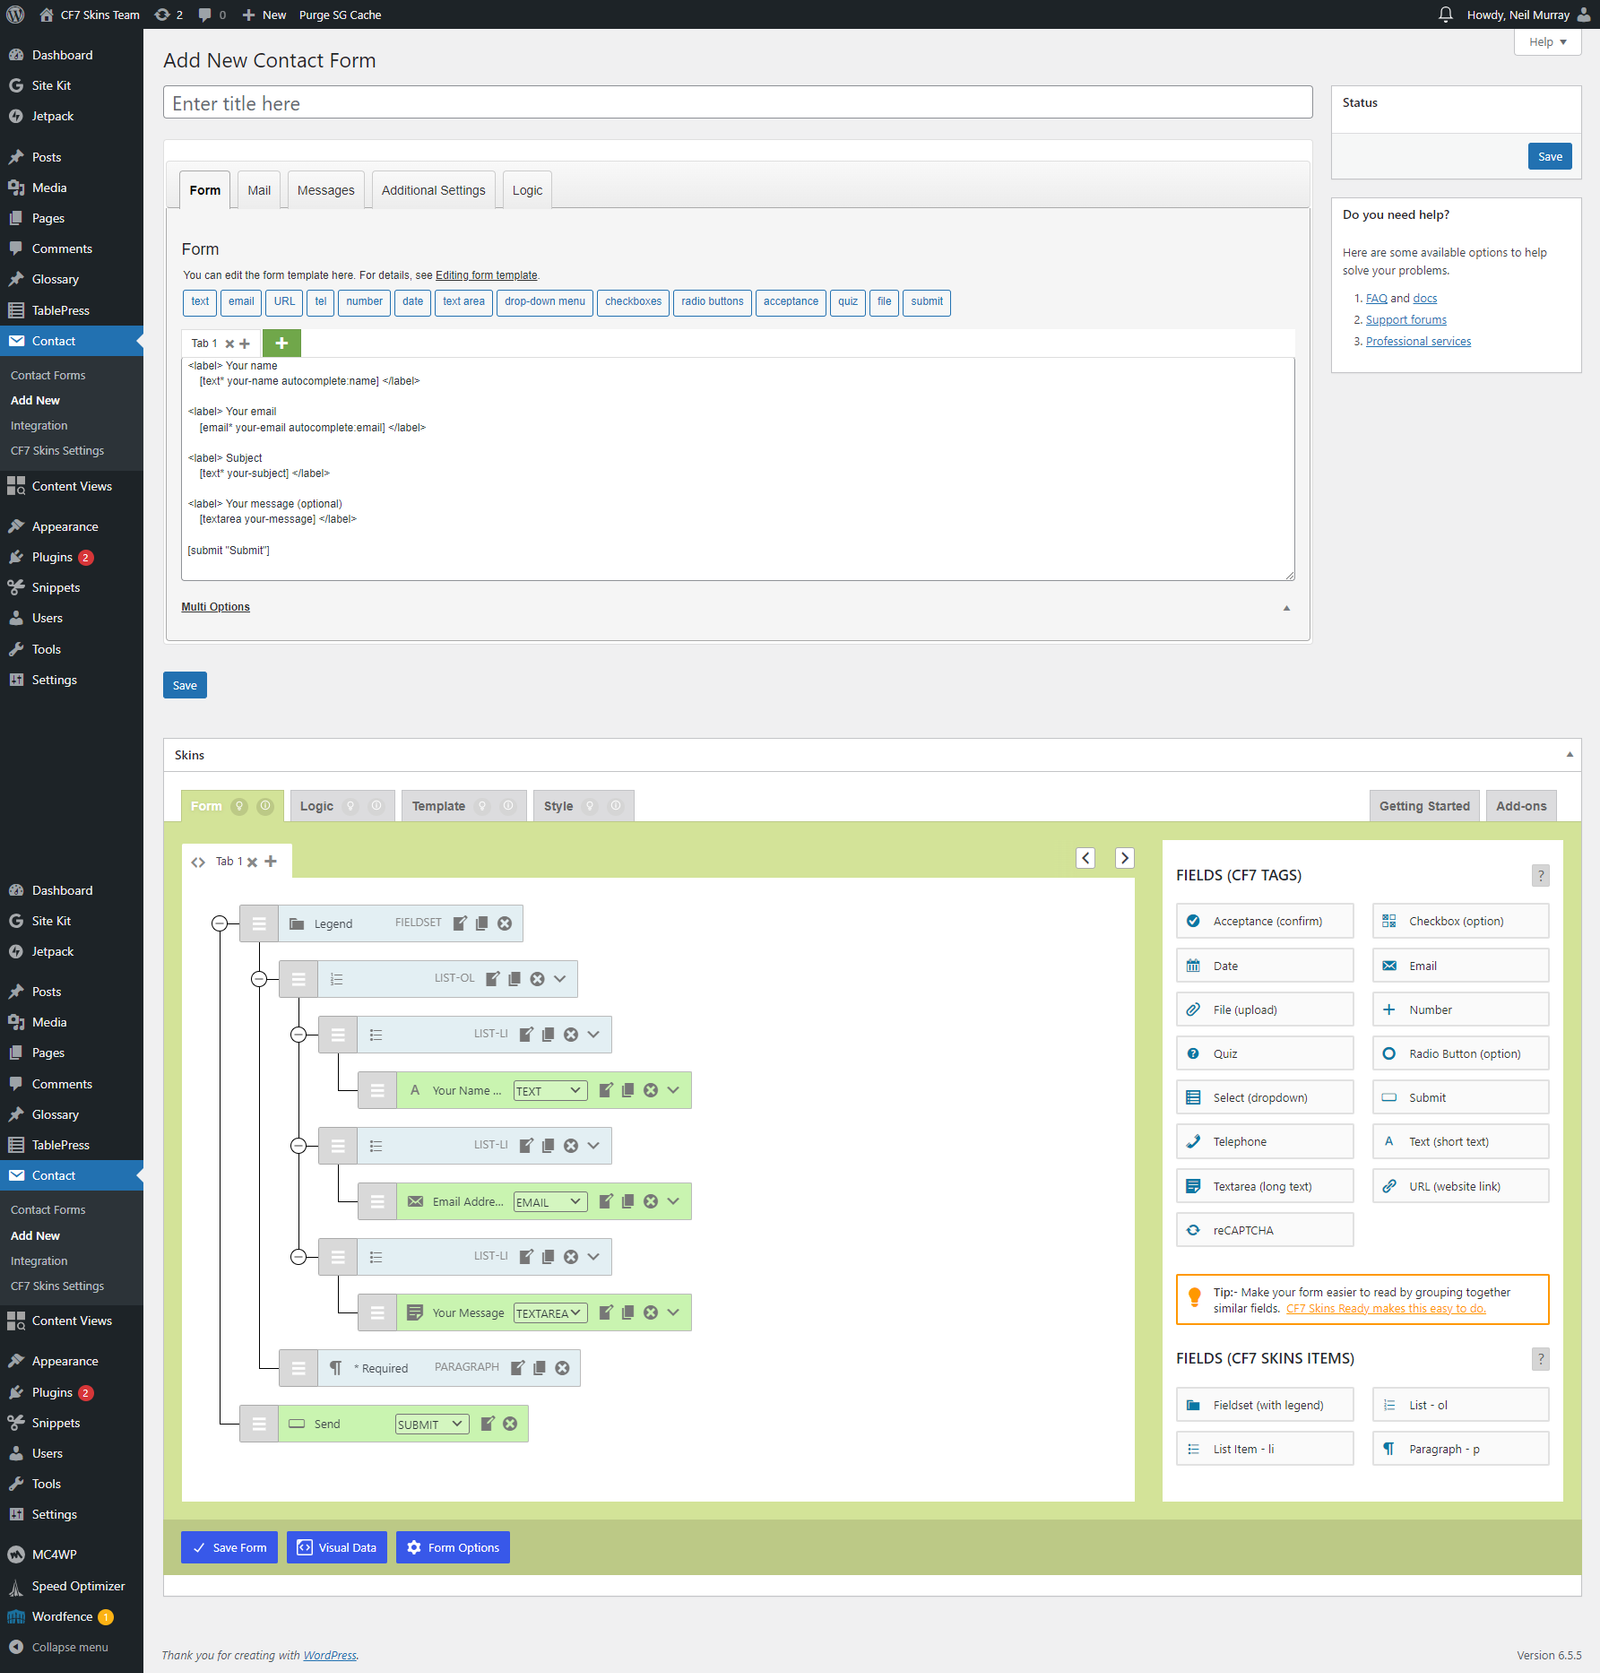The height and width of the screenshot is (1673, 1600).
Task: Expand the Email Address row chevron
Action: 674,1201
